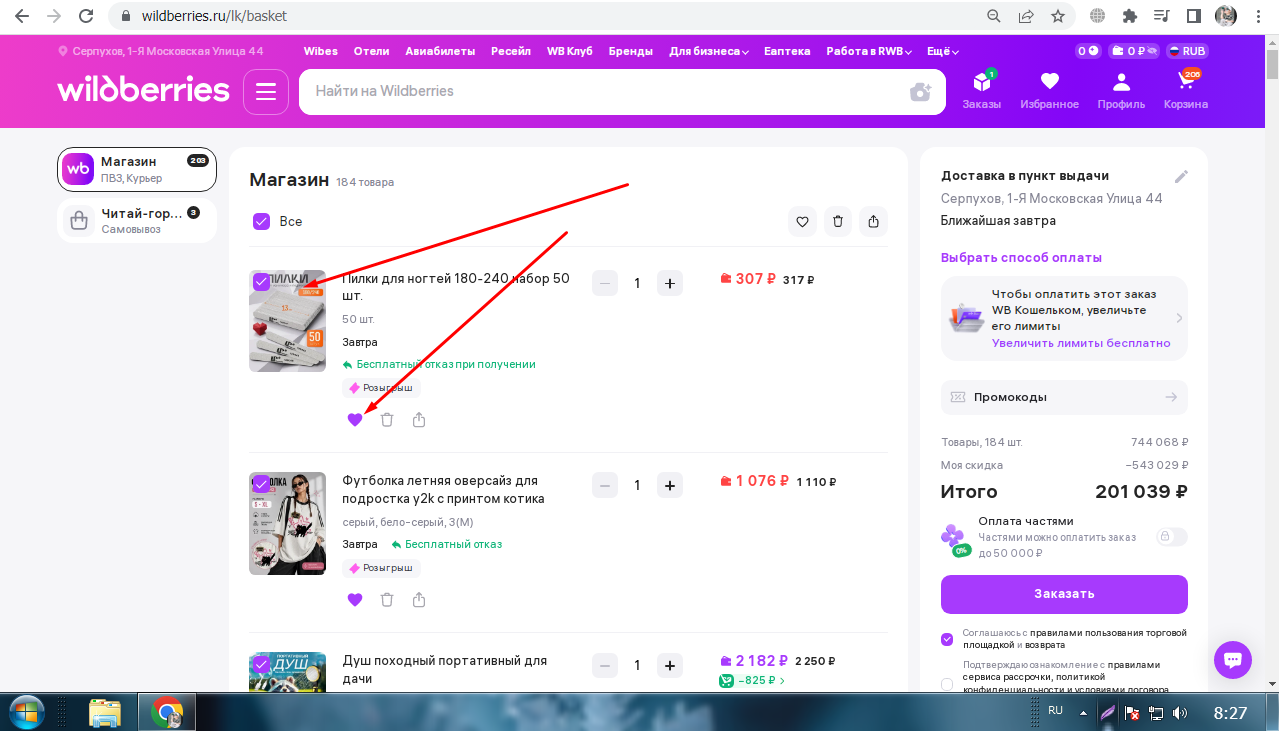1279x731 pixels.
Task: Open the Футболка летняя product thumbnail
Action: click(287, 523)
